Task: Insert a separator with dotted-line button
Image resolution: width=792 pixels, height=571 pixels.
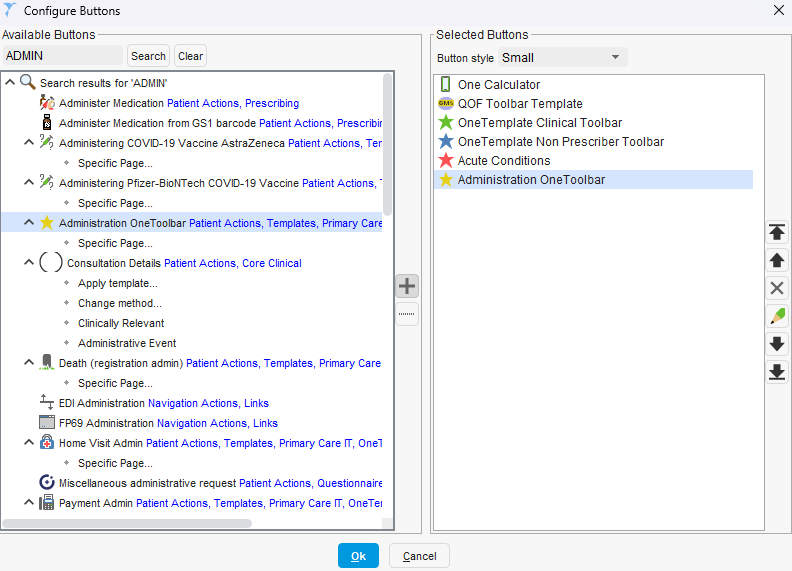Action: click(407, 314)
